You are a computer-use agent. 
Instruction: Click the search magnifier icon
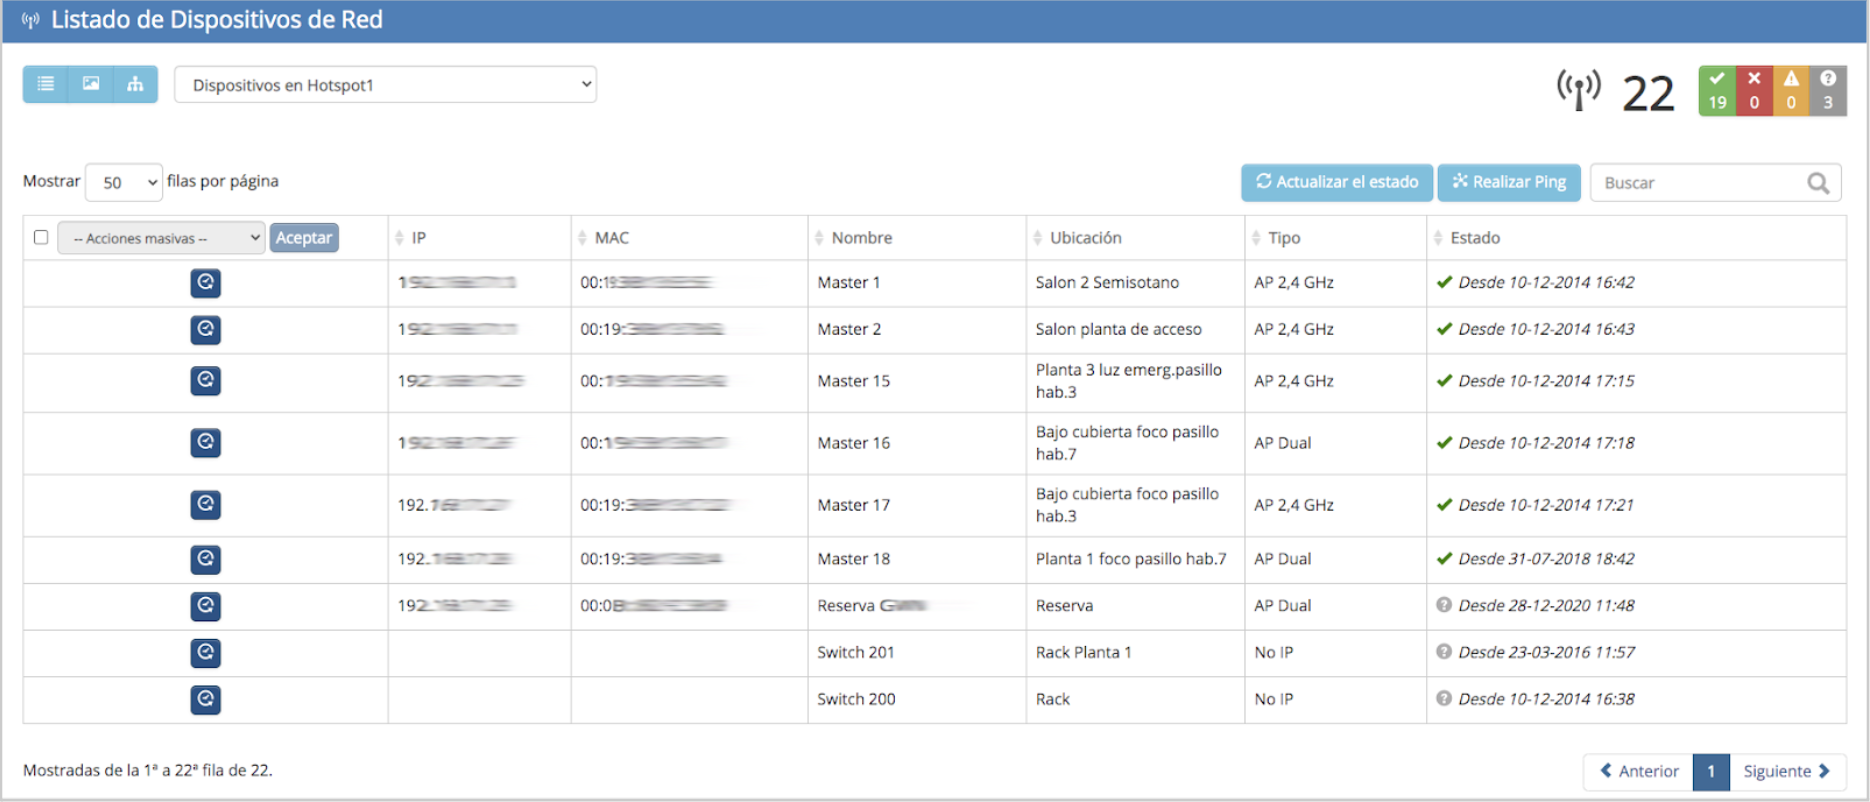(1818, 183)
